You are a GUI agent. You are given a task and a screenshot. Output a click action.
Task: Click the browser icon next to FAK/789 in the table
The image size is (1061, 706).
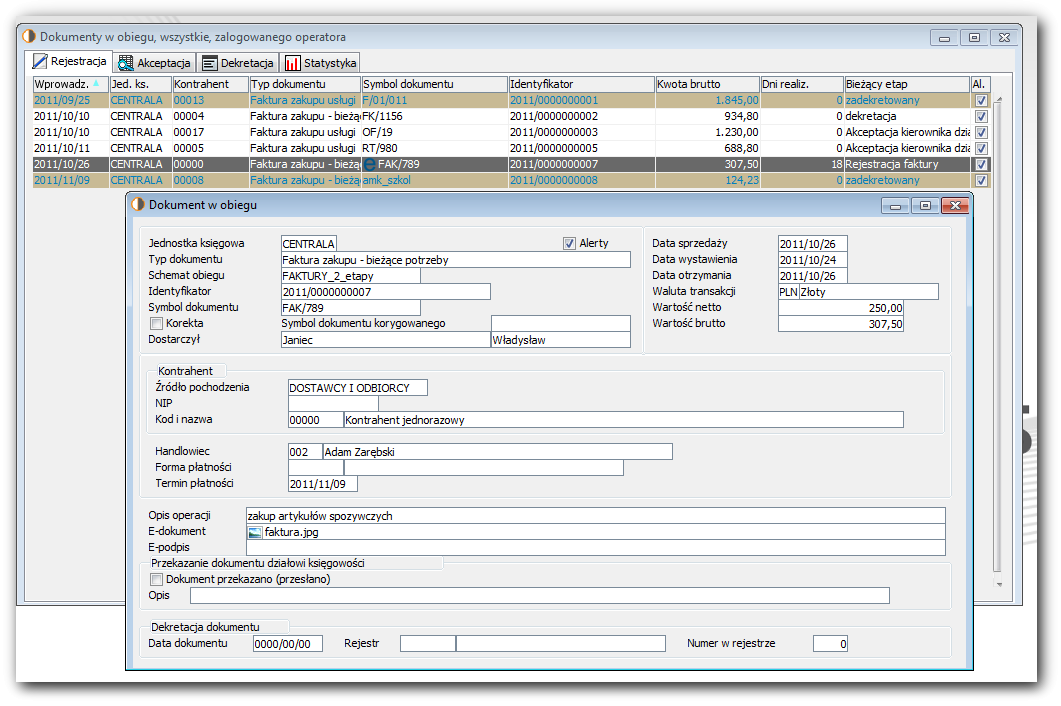(x=369, y=164)
